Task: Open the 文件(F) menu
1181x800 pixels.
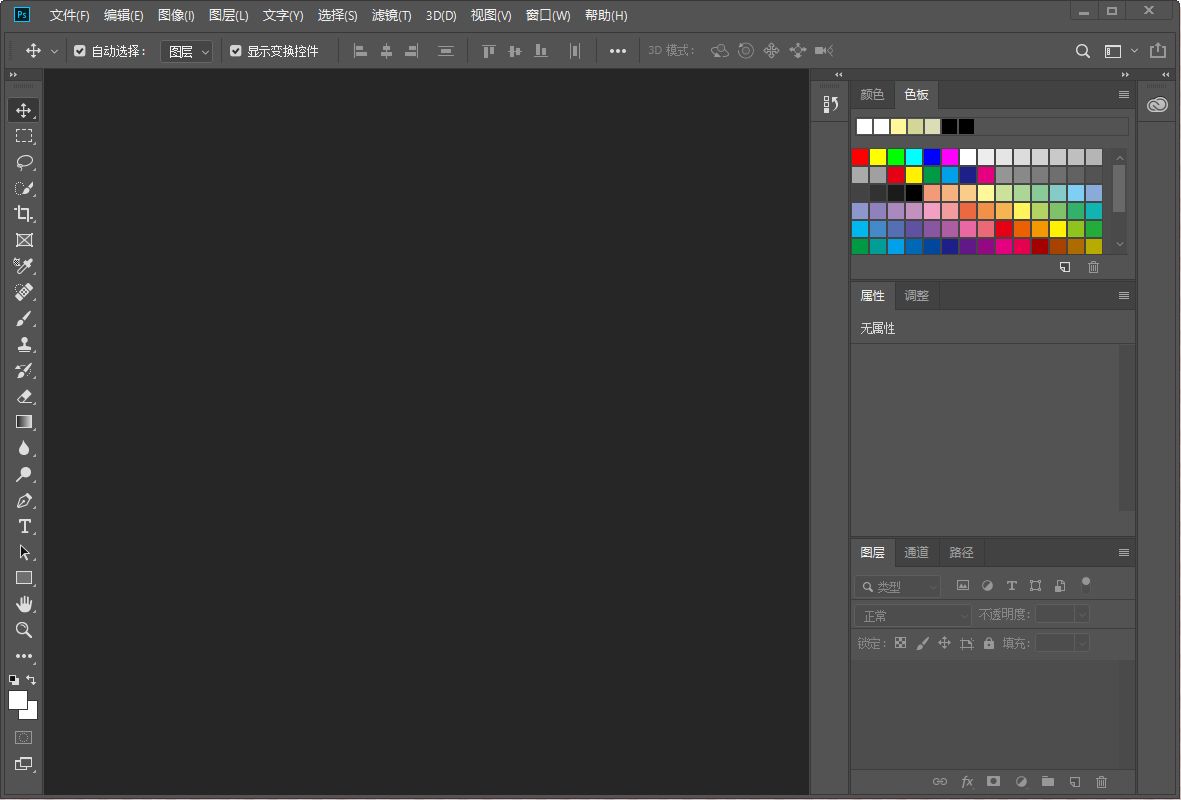Action: point(69,15)
